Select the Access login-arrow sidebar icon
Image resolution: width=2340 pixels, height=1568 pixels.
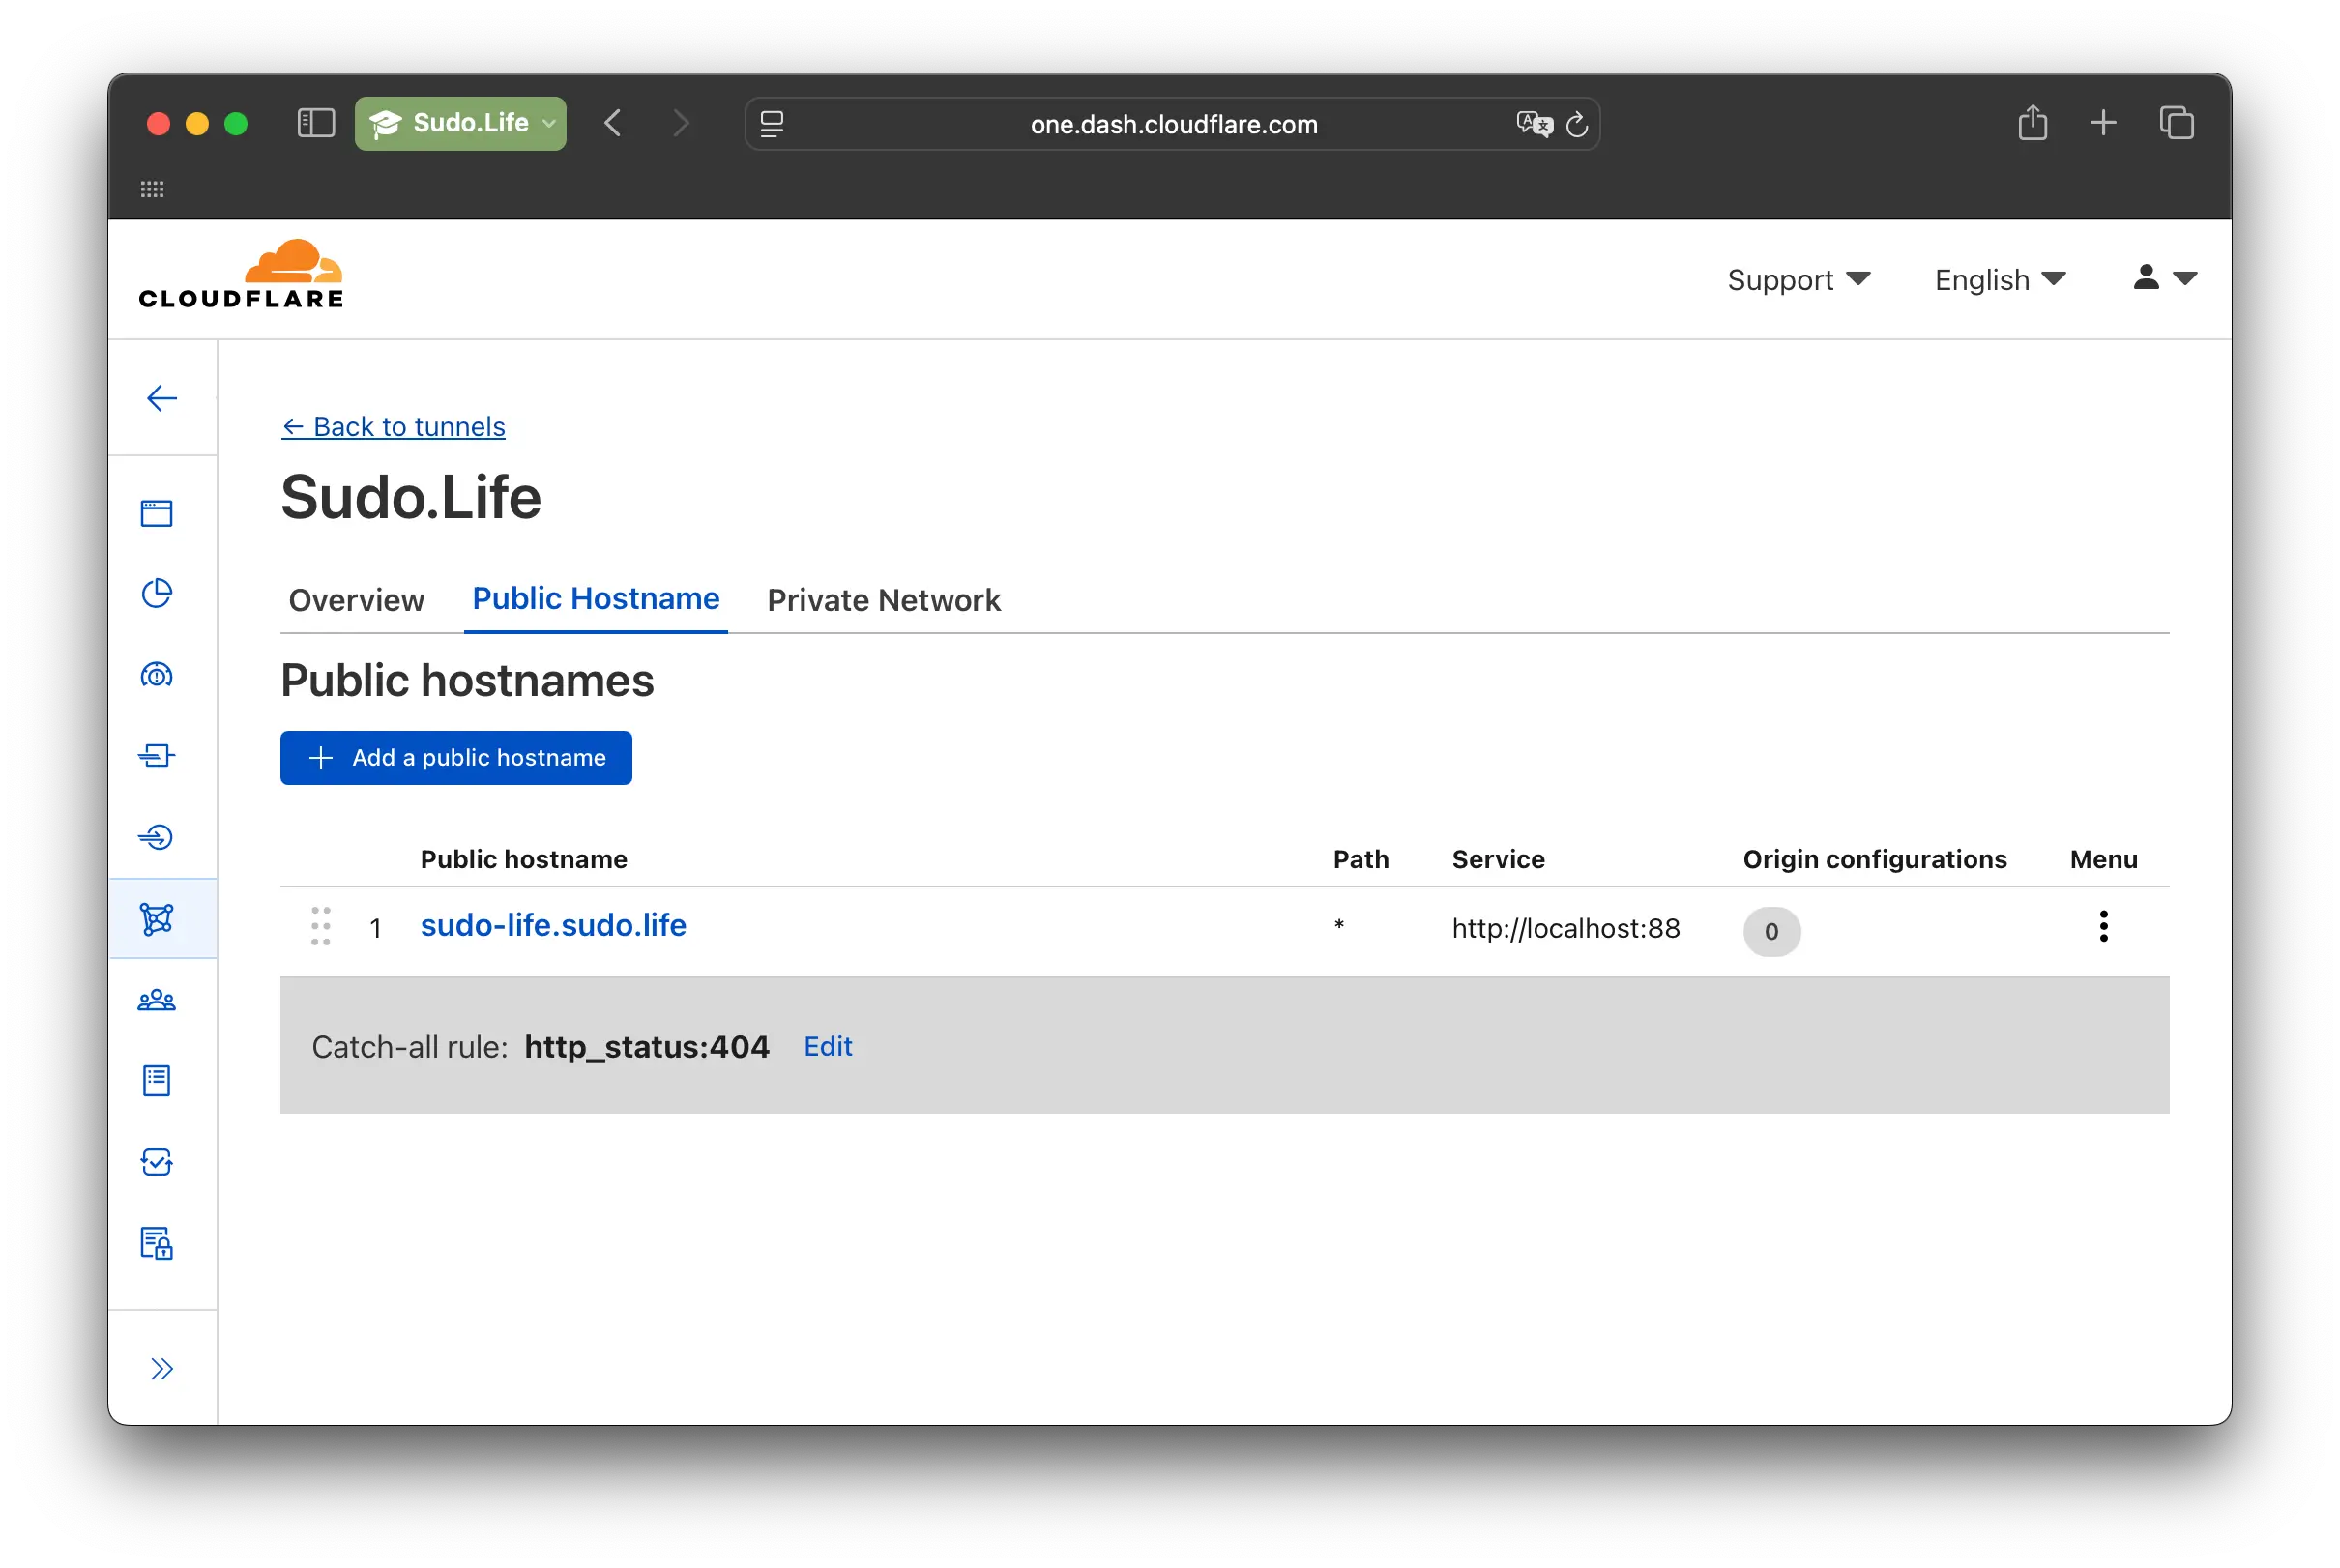(x=157, y=837)
